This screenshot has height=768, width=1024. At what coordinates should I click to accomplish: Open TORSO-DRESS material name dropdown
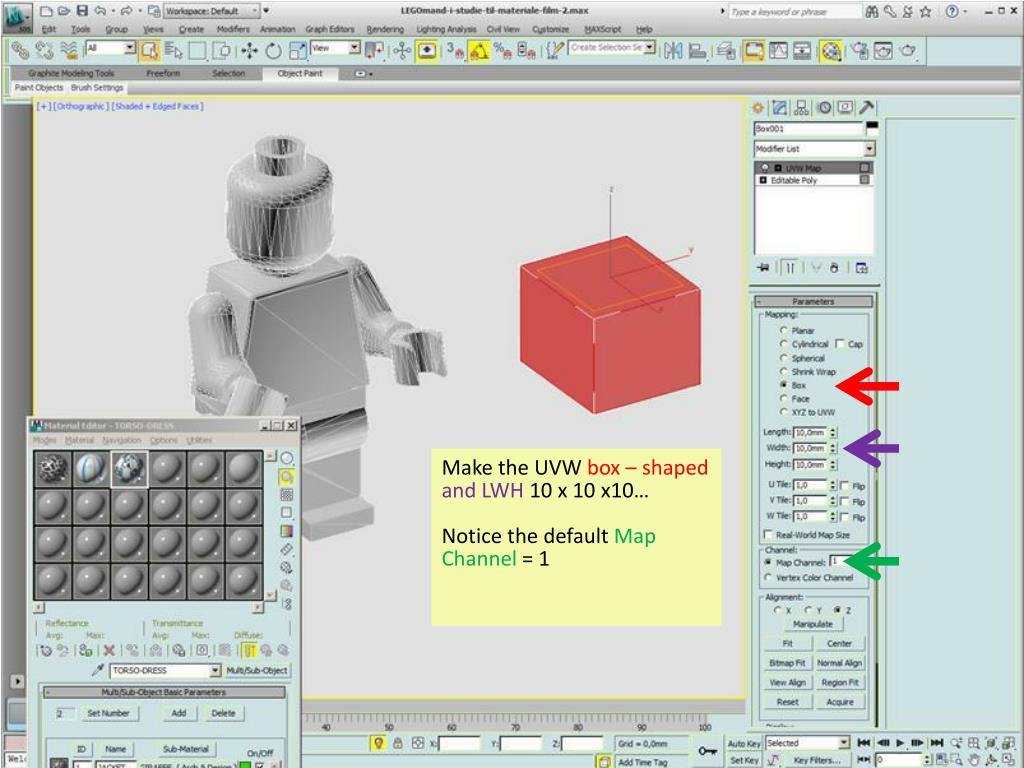click(215, 671)
